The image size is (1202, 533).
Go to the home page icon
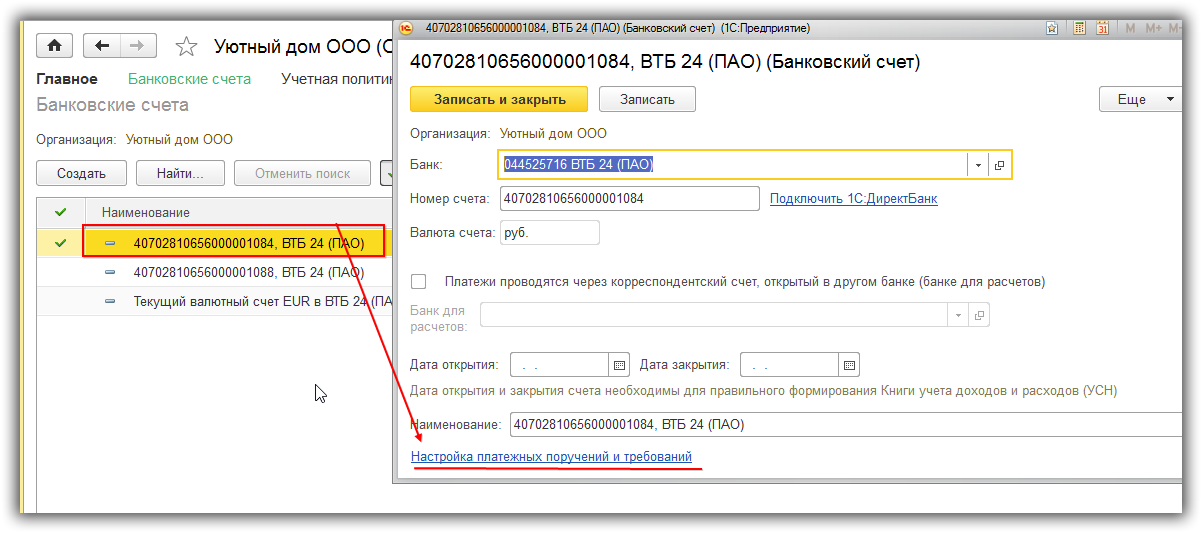coord(54,46)
